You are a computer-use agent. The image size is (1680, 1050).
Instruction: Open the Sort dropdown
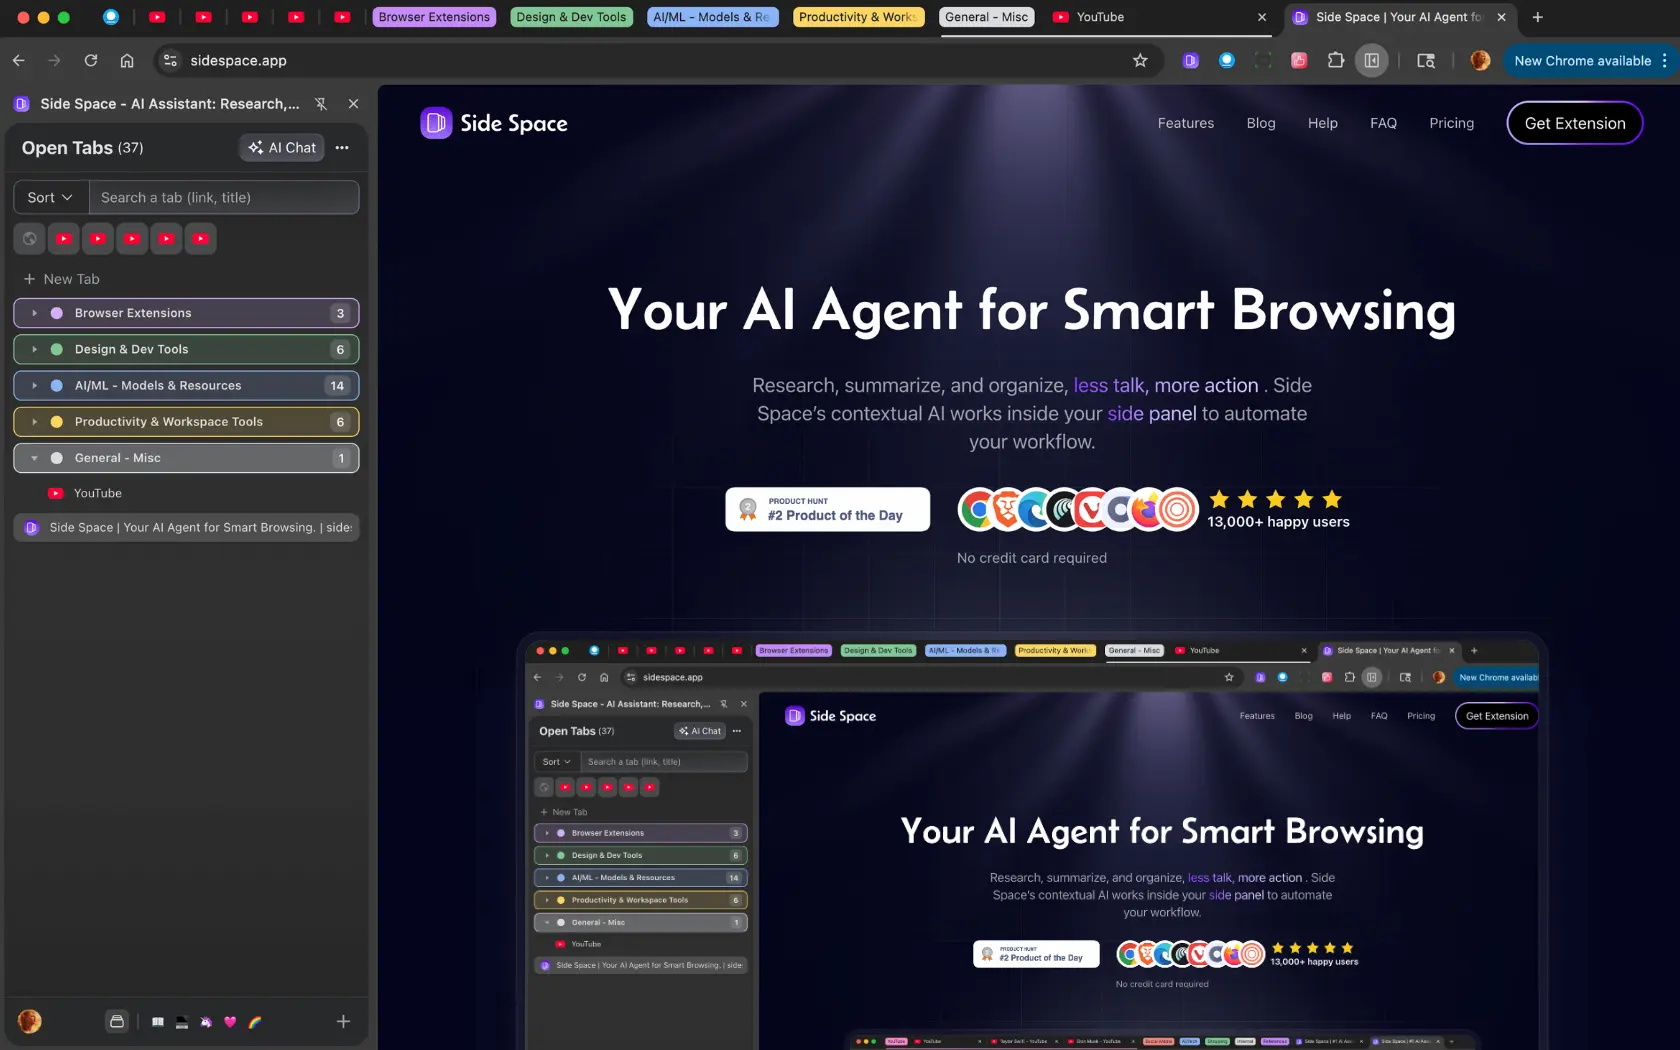[x=48, y=197]
